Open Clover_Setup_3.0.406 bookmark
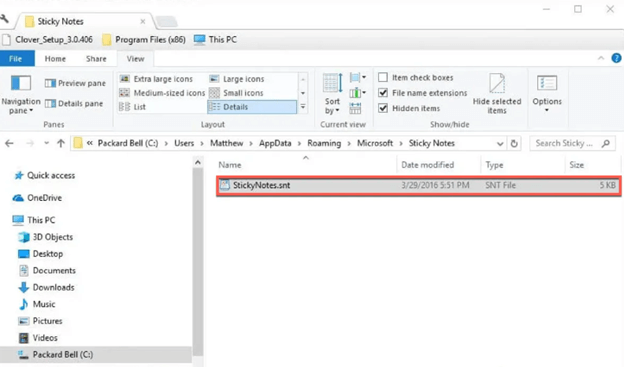This screenshot has width=624, height=367. 47,39
